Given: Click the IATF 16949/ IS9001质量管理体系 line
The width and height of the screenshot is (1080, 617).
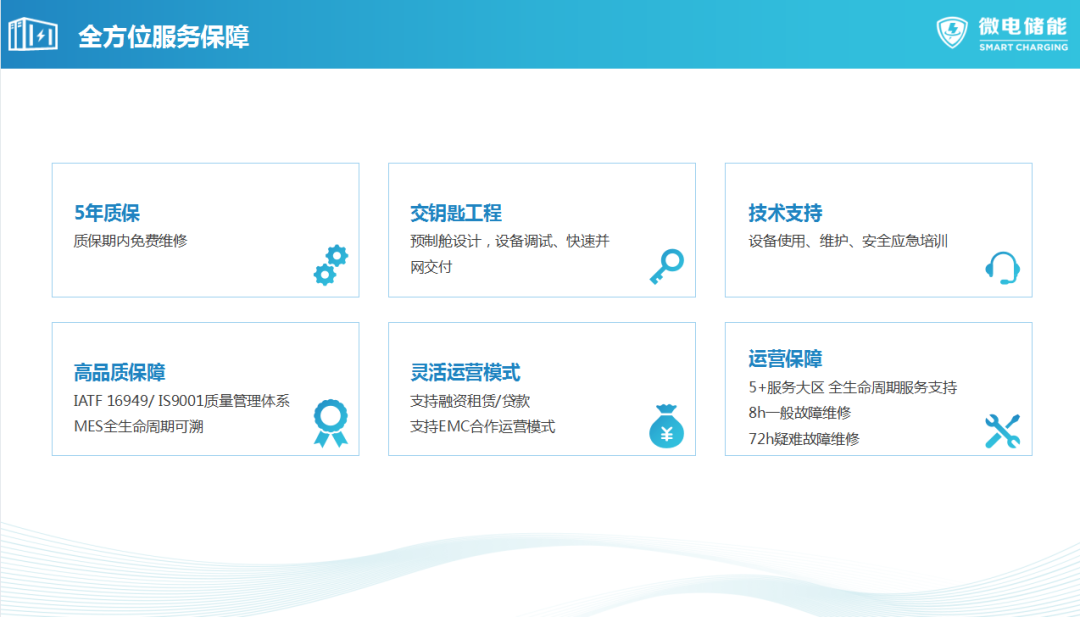Looking at the screenshot, I should [x=182, y=401].
